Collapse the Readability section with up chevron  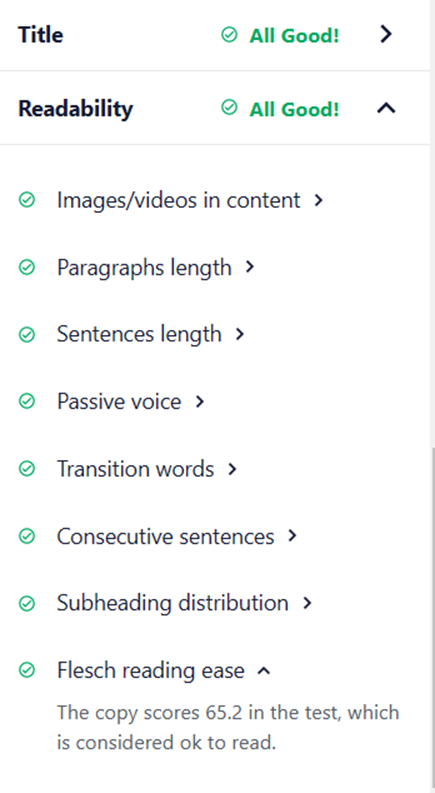386,108
